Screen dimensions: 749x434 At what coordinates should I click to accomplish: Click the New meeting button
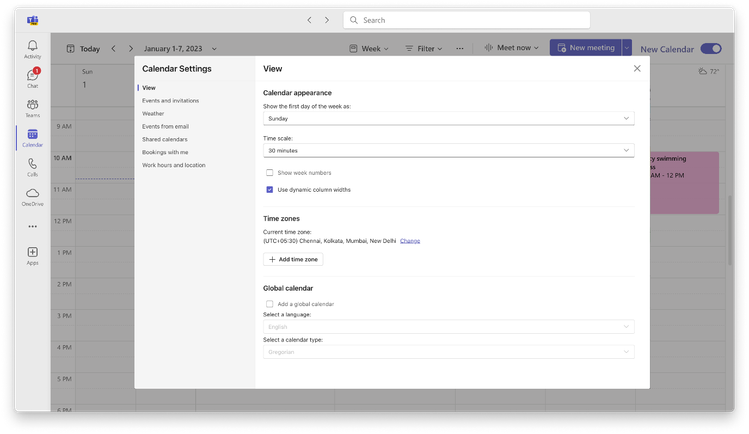[x=586, y=48]
